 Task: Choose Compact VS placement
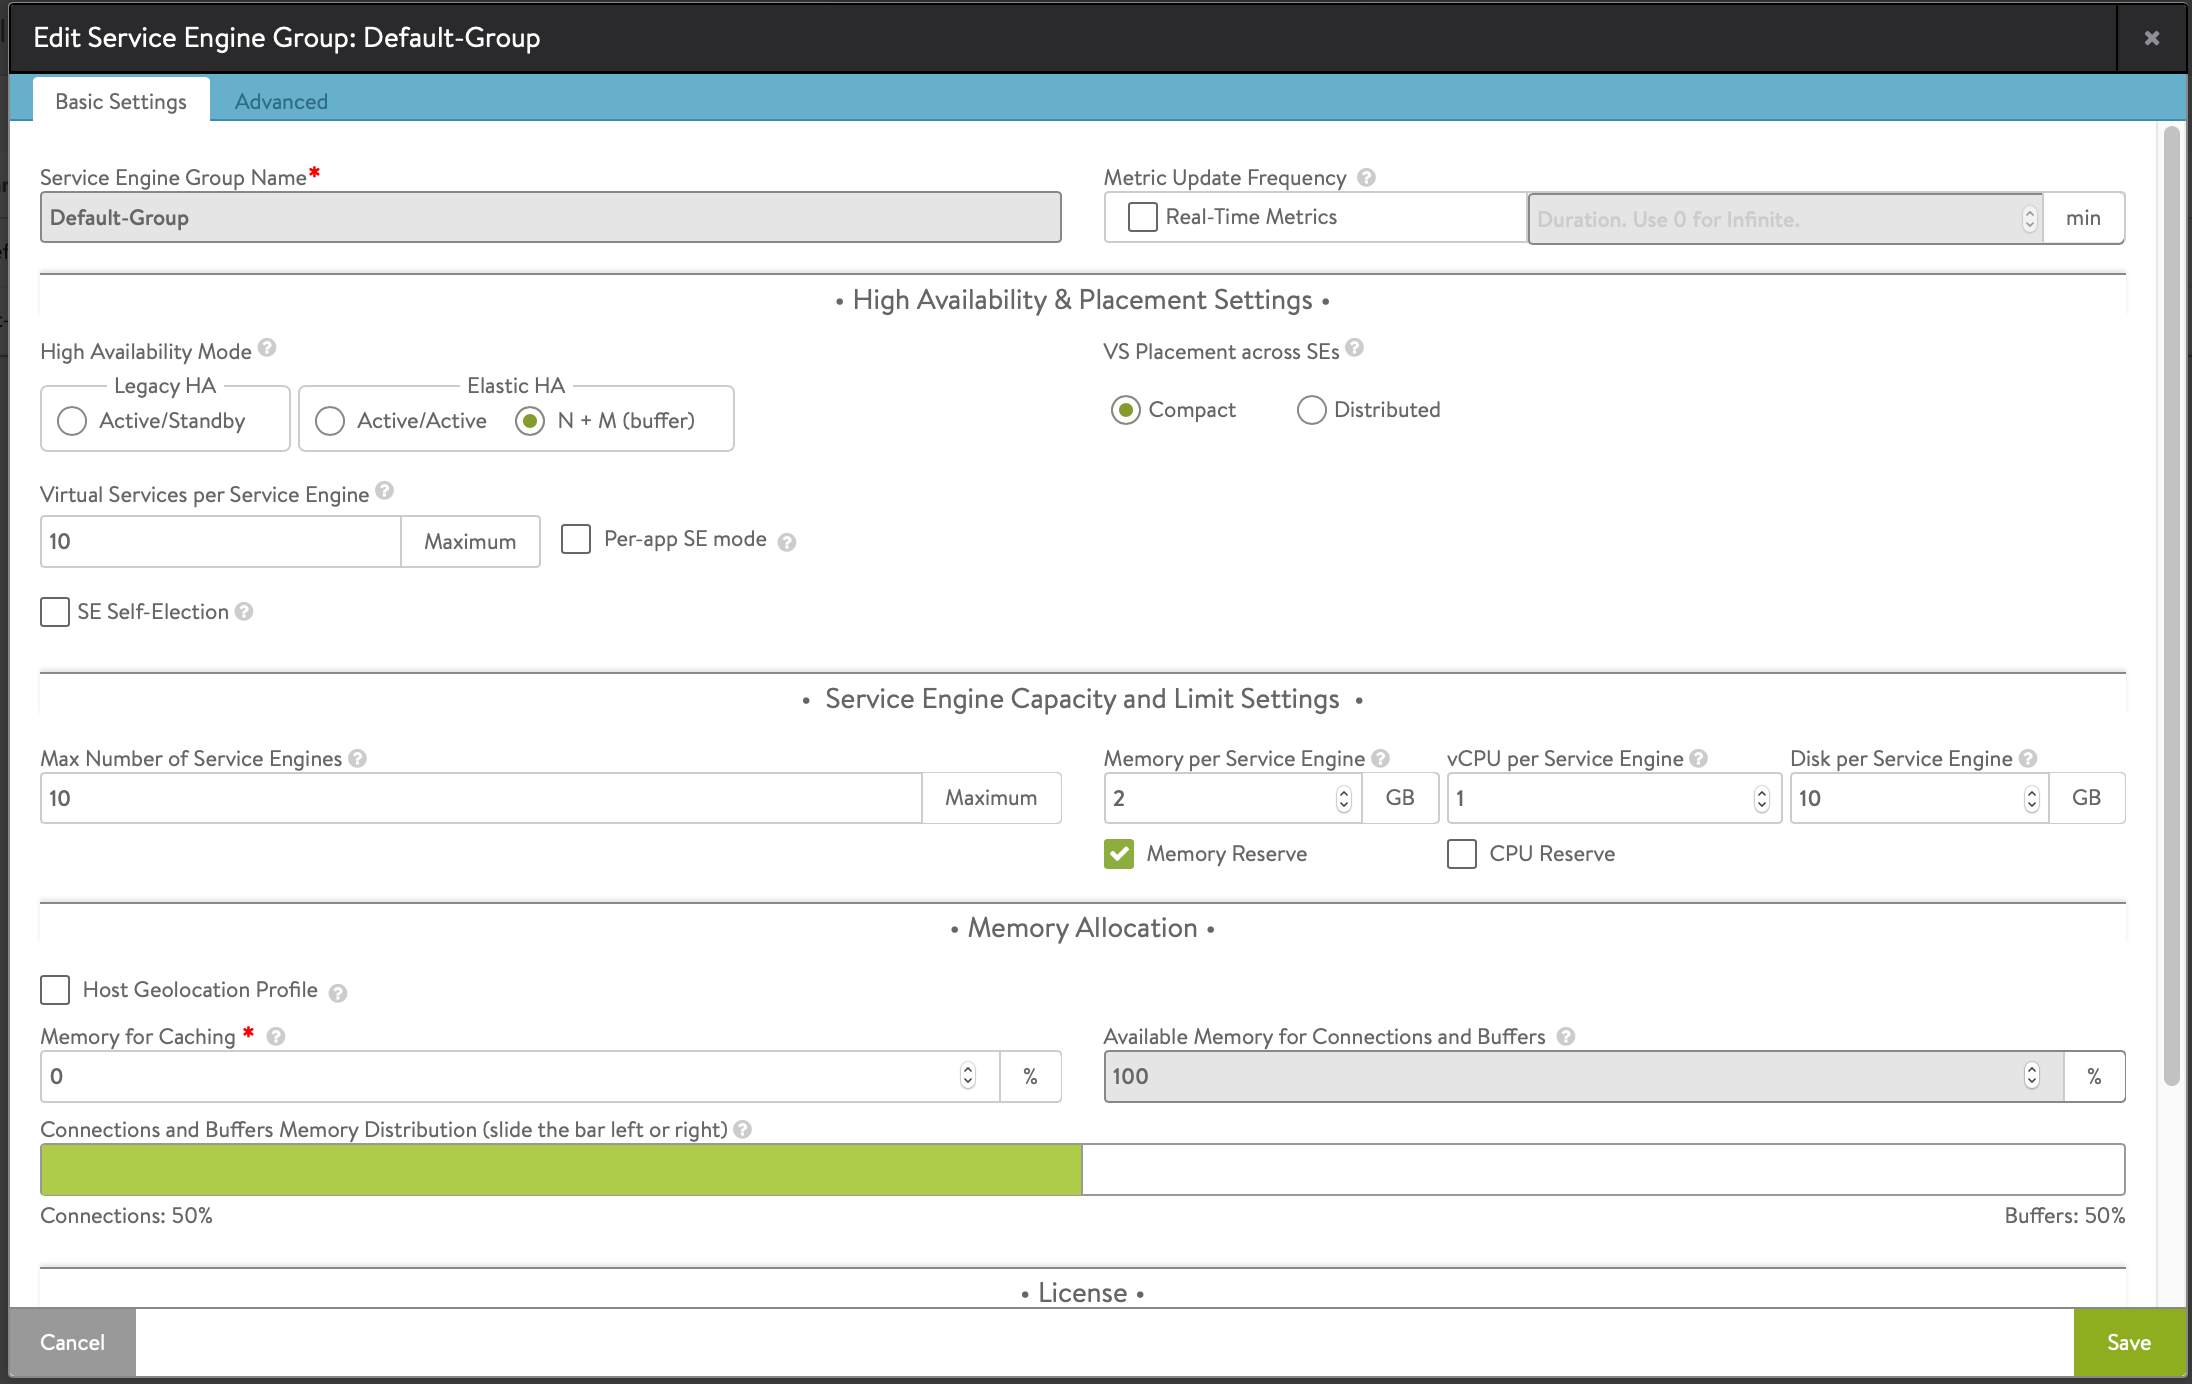[1126, 410]
